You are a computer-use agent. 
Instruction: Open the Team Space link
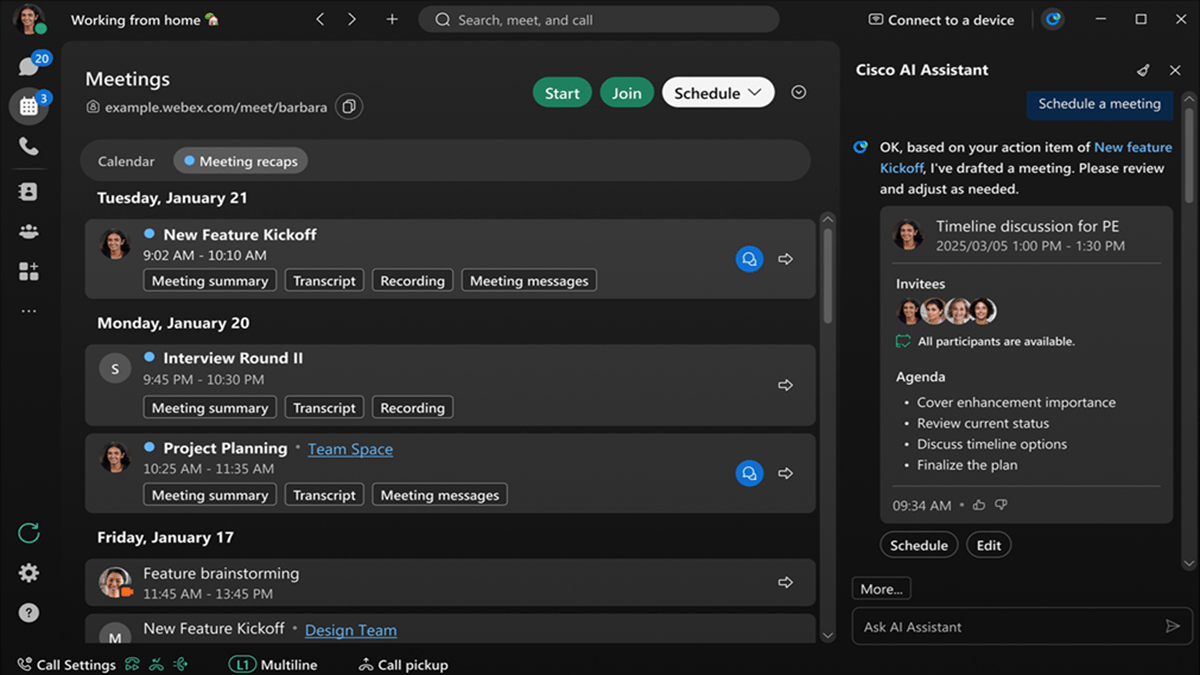[x=350, y=449]
